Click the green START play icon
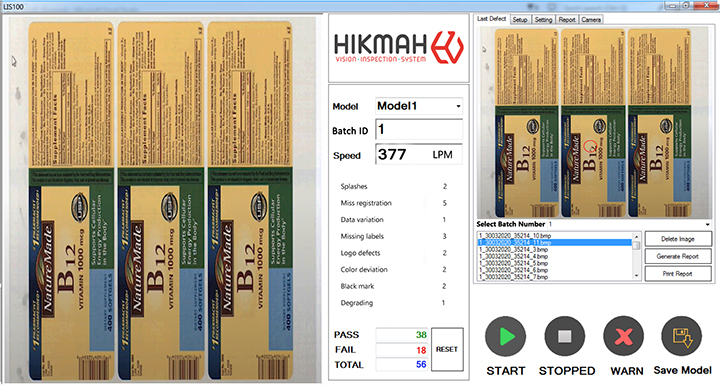 click(505, 336)
